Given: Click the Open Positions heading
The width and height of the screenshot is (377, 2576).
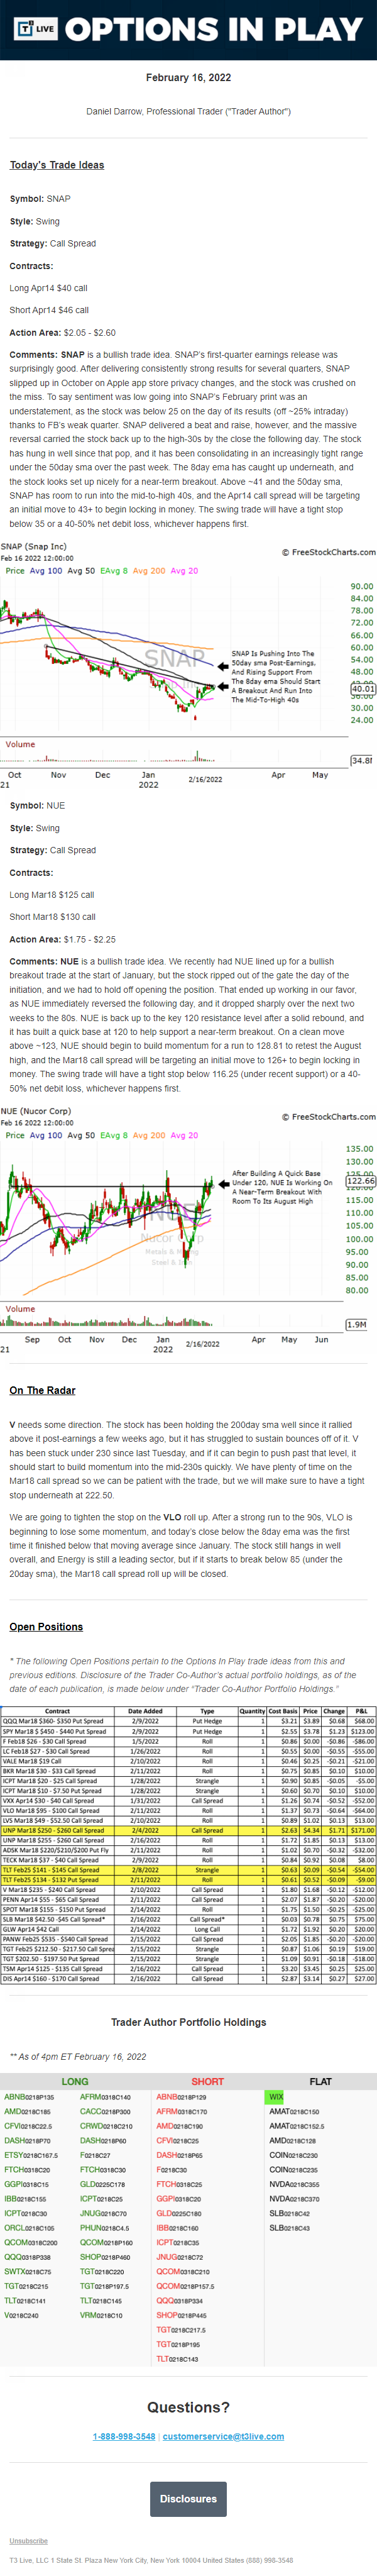Looking at the screenshot, I should click(46, 1627).
